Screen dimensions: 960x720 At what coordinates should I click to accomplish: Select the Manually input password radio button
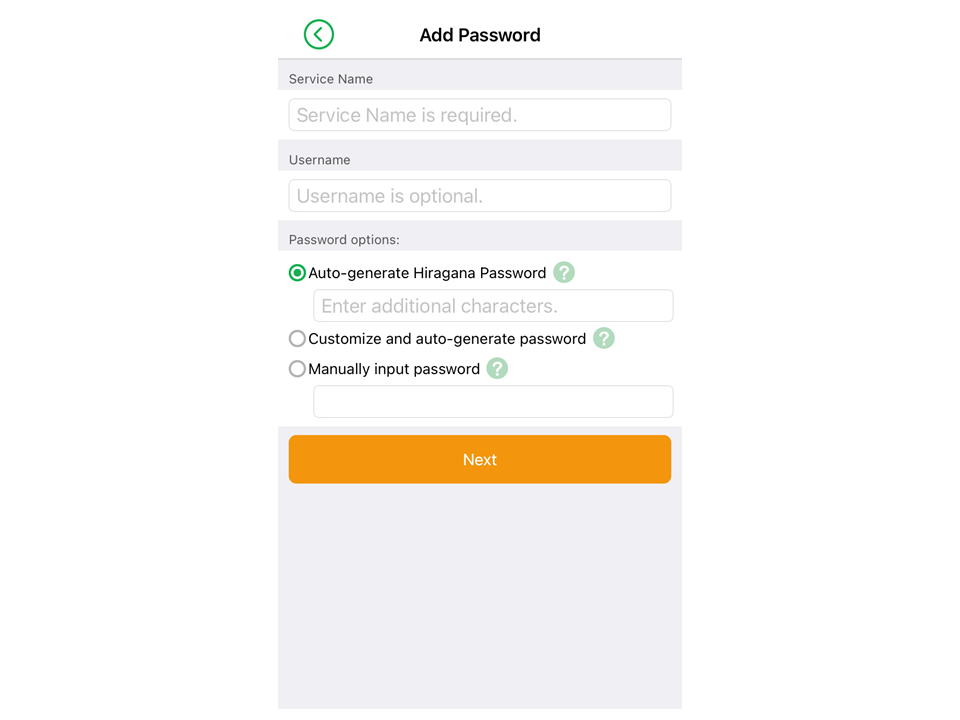[x=297, y=369]
